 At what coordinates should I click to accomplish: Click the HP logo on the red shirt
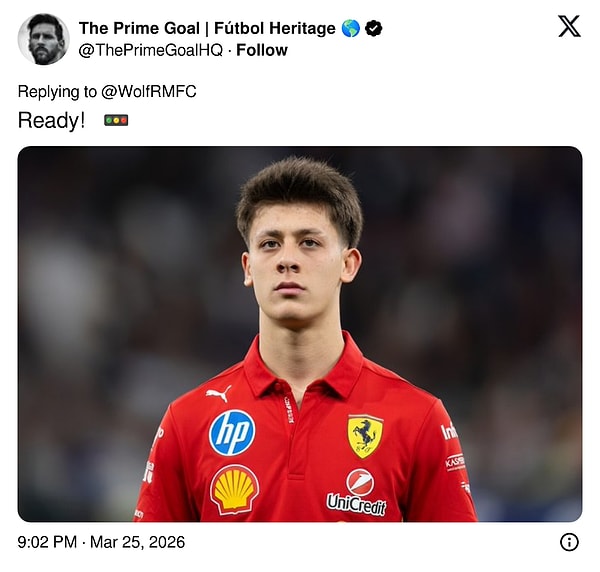[232, 432]
